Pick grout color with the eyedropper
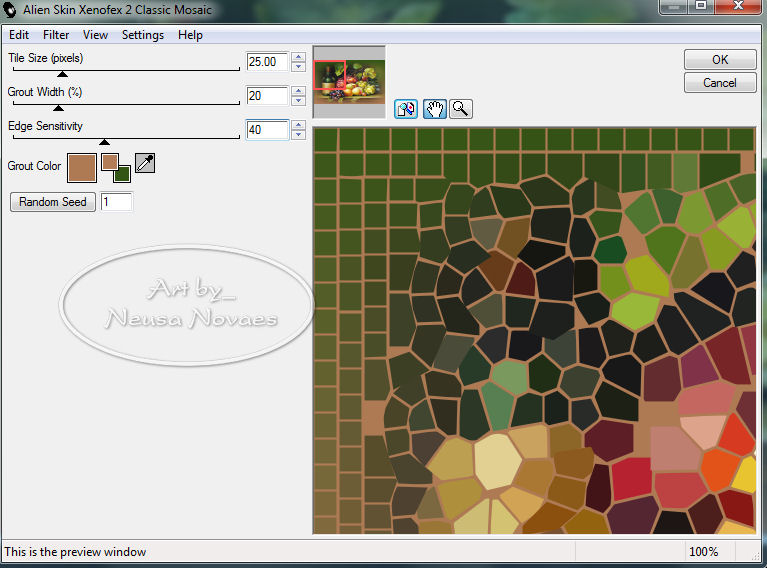 145,163
